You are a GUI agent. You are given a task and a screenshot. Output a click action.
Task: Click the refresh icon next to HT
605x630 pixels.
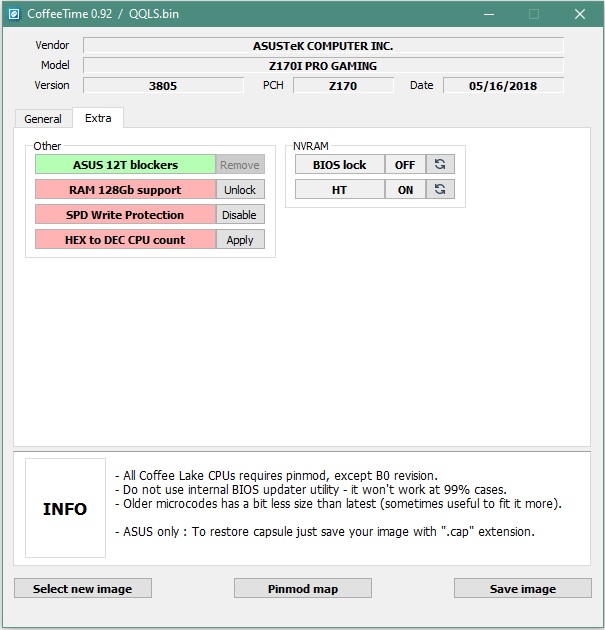point(440,189)
